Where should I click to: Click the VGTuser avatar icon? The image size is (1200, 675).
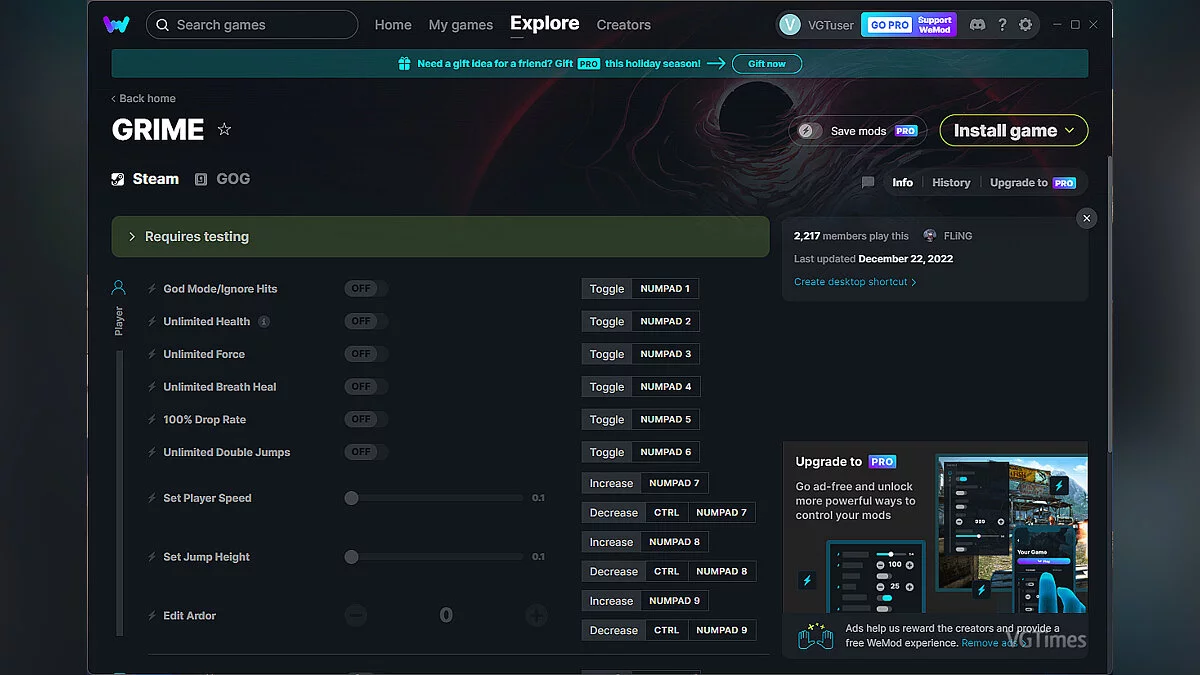(x=790, y=25)
